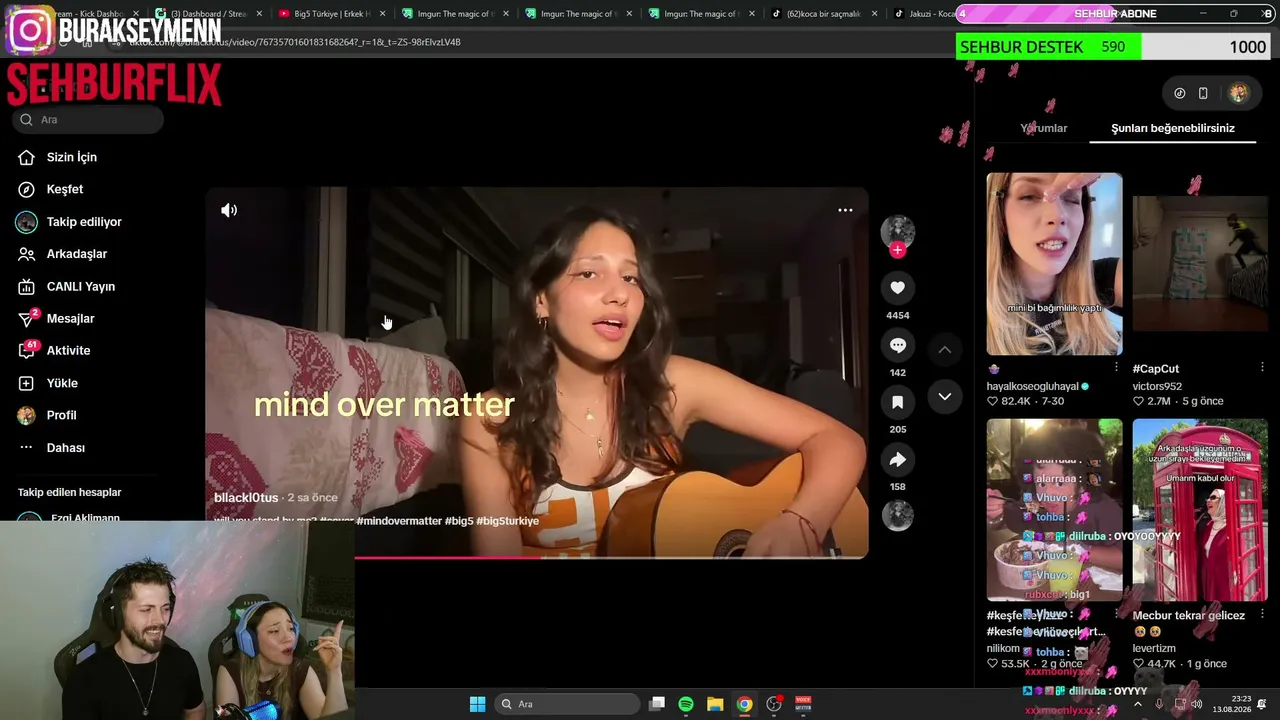
Task: Open Task View in the taskbar
Action: click(x=657, y=704)
